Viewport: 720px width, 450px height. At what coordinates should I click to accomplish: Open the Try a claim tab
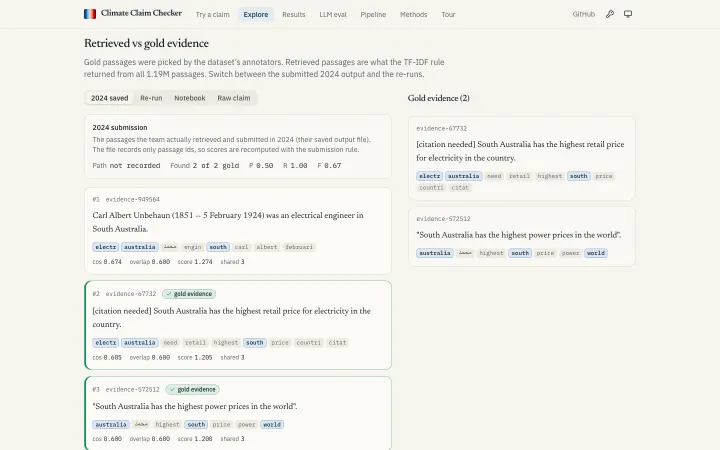[213, 14]
